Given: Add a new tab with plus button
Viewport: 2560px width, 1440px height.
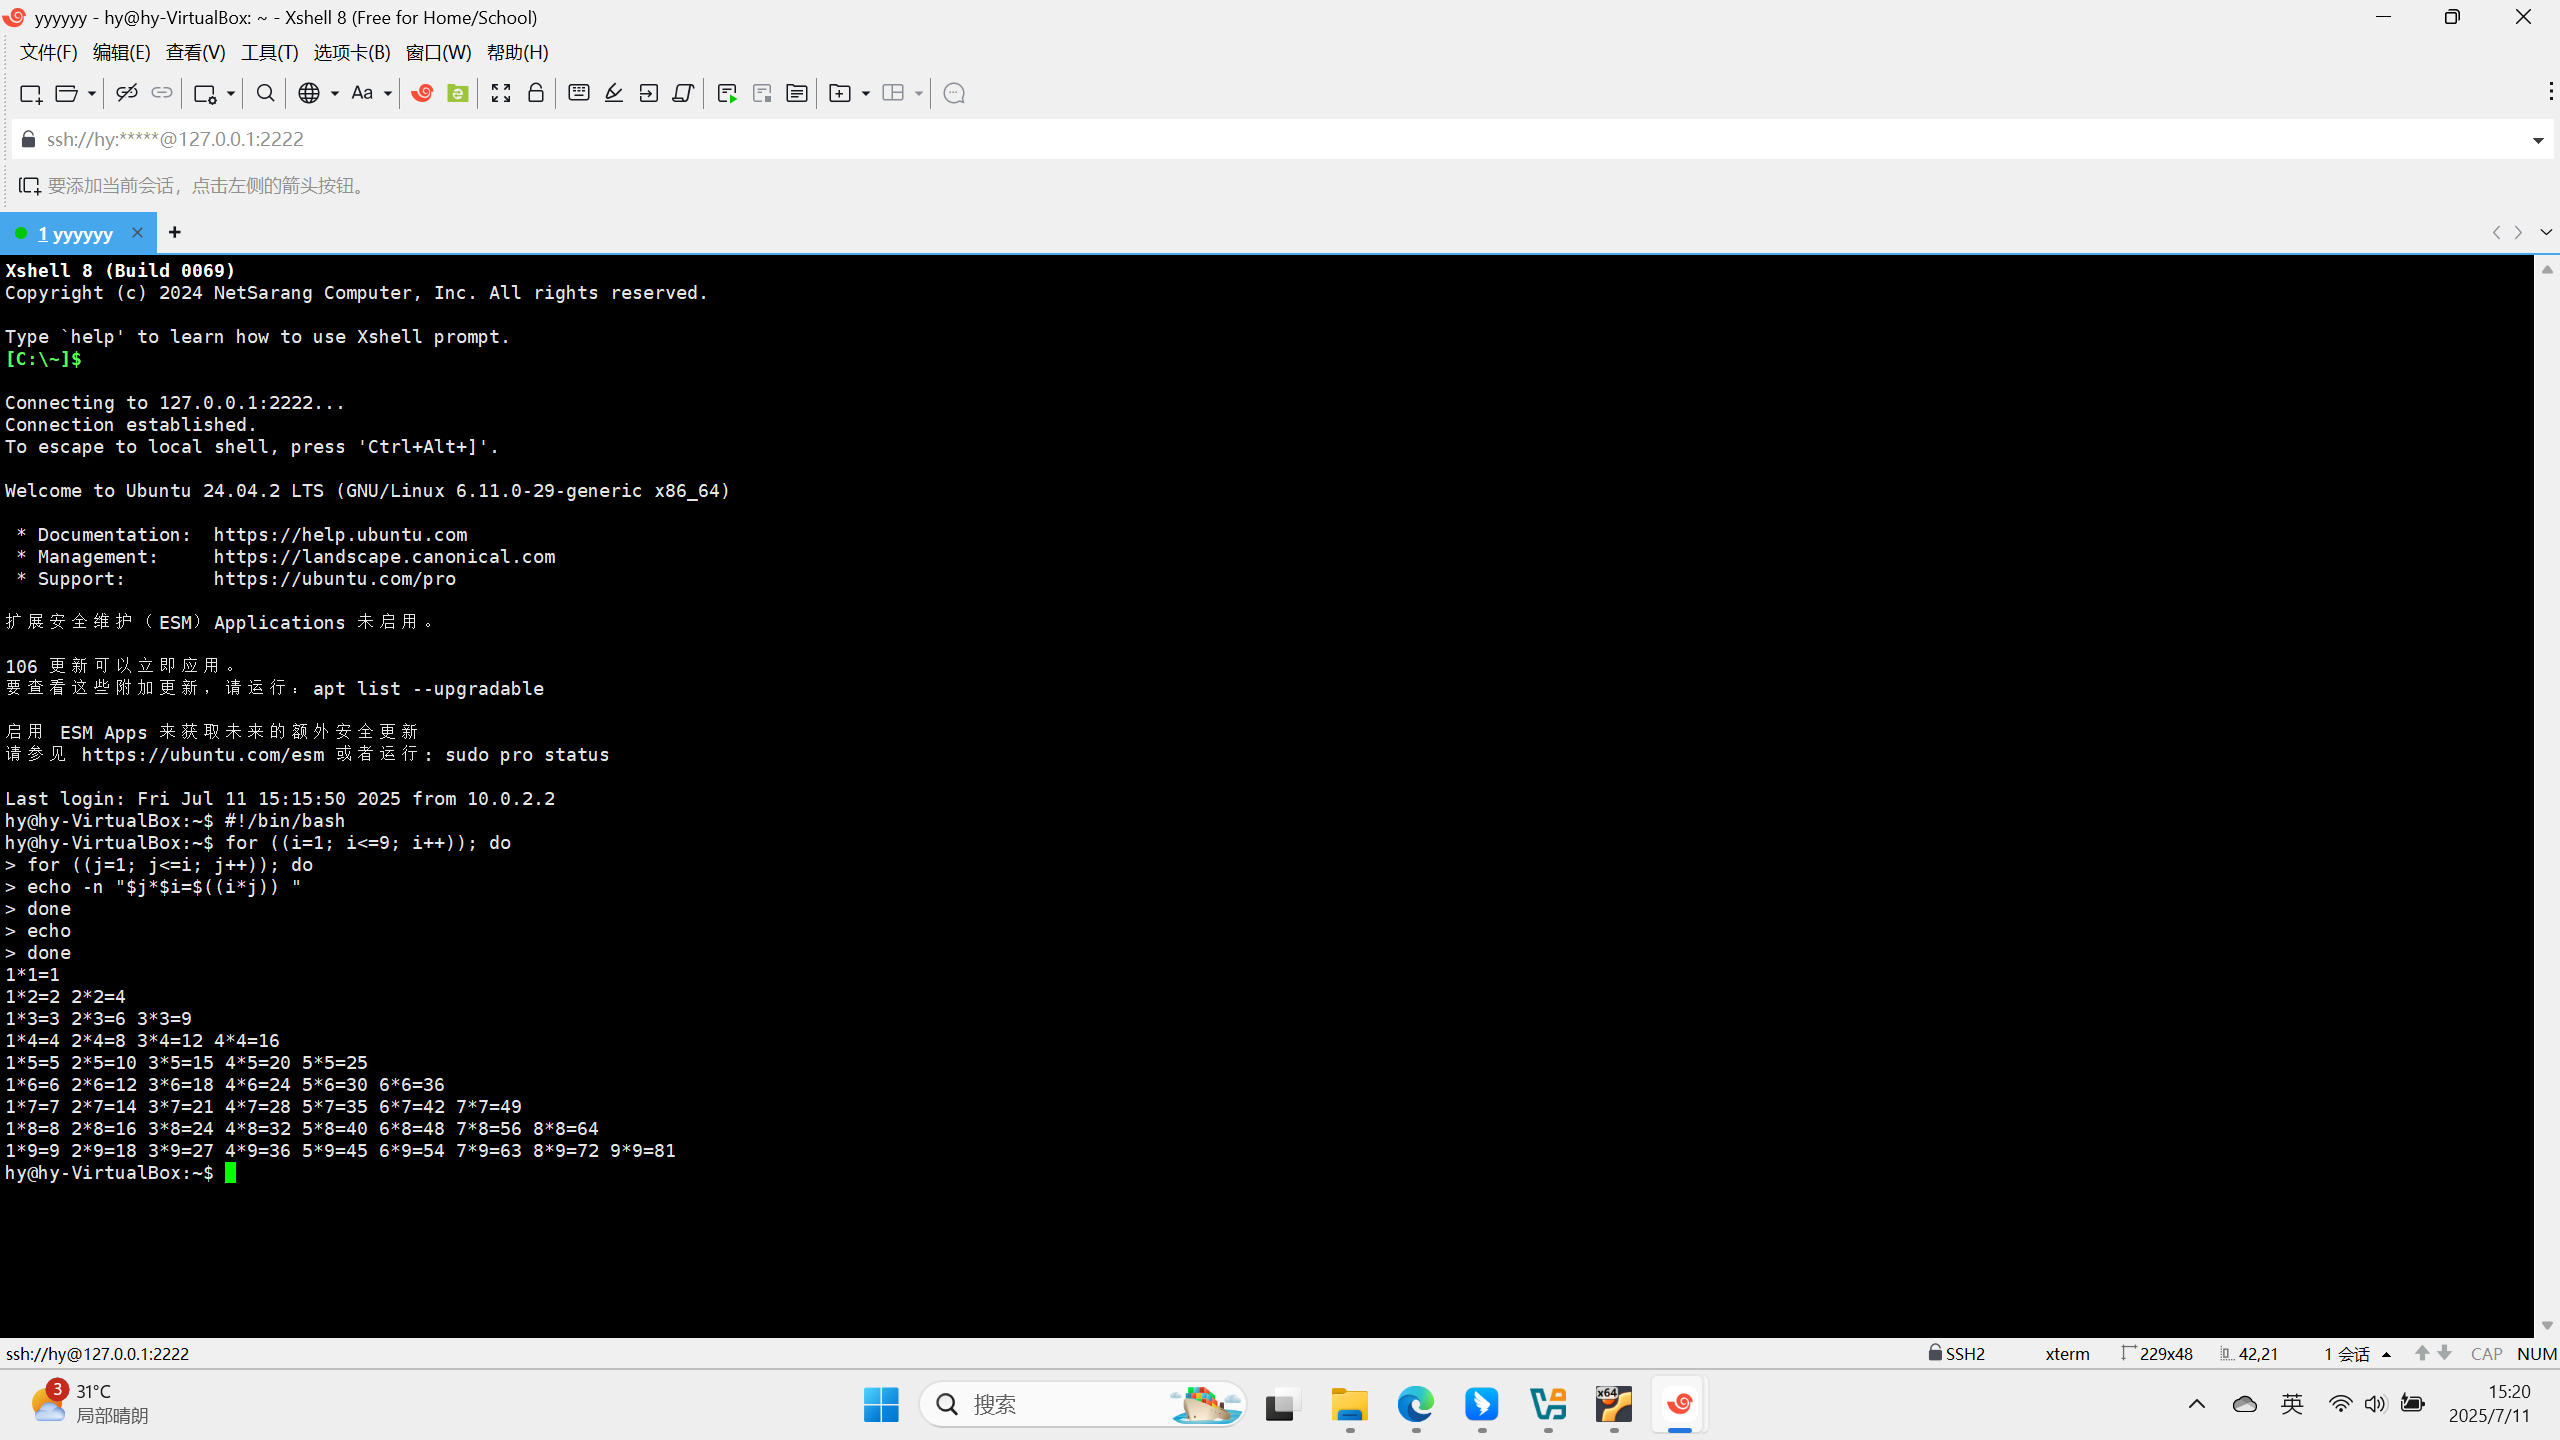Looking at the screenshot, I should pos(175,232).
